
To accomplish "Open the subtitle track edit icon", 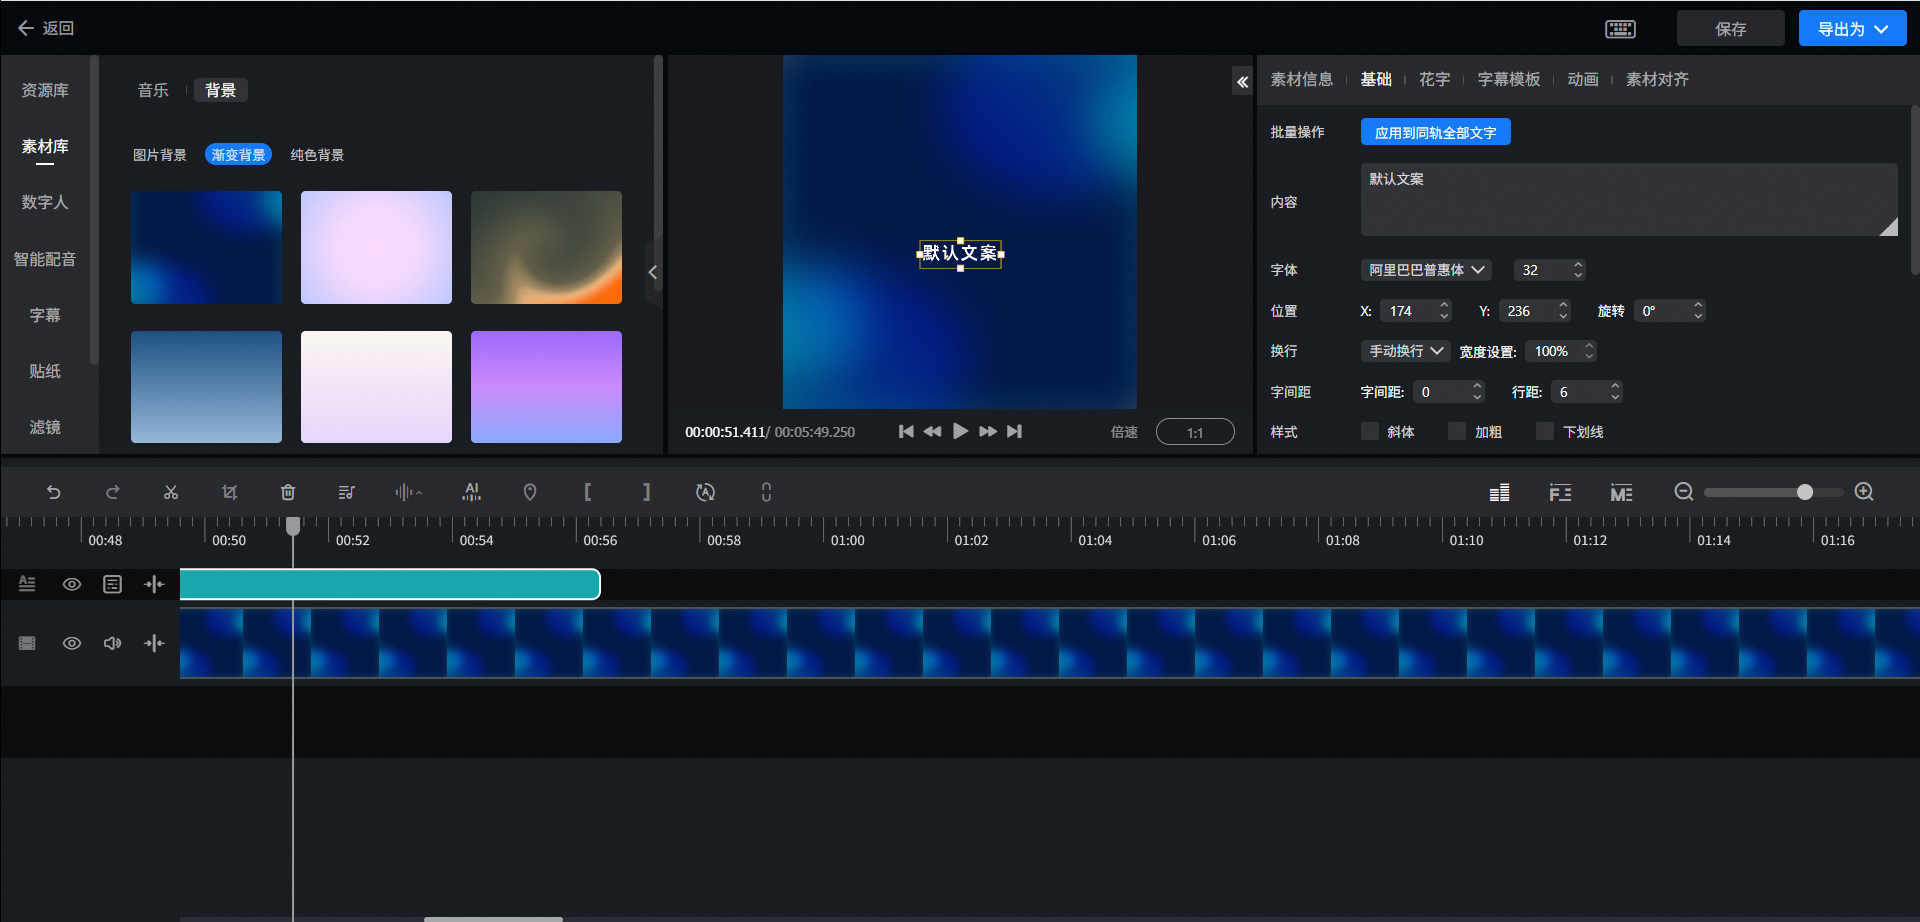I will click(x=112, y=584).
